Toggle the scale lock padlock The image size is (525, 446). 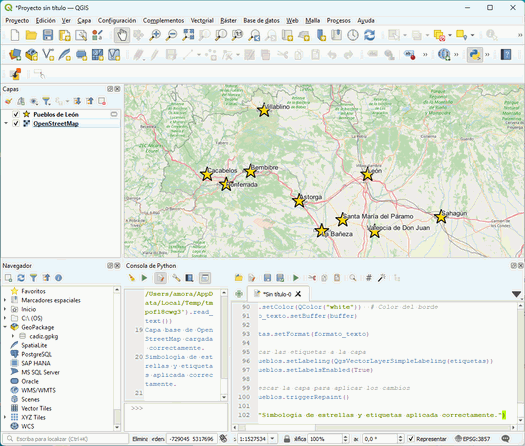287,439
